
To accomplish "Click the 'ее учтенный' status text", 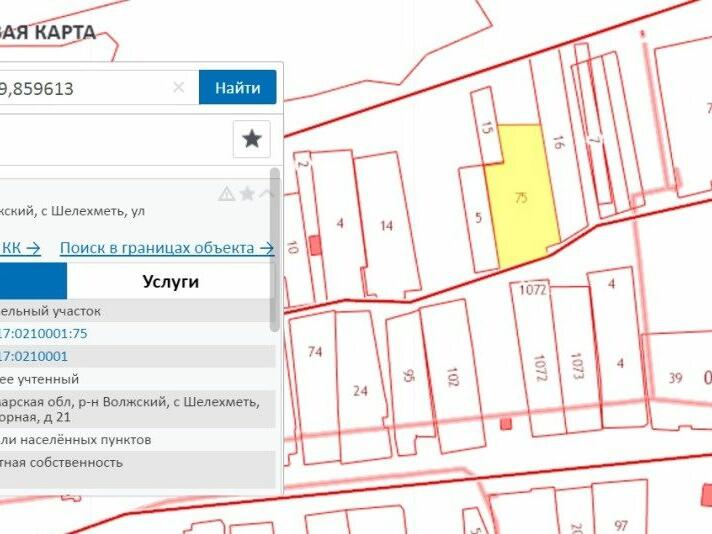I will [40, 379].
